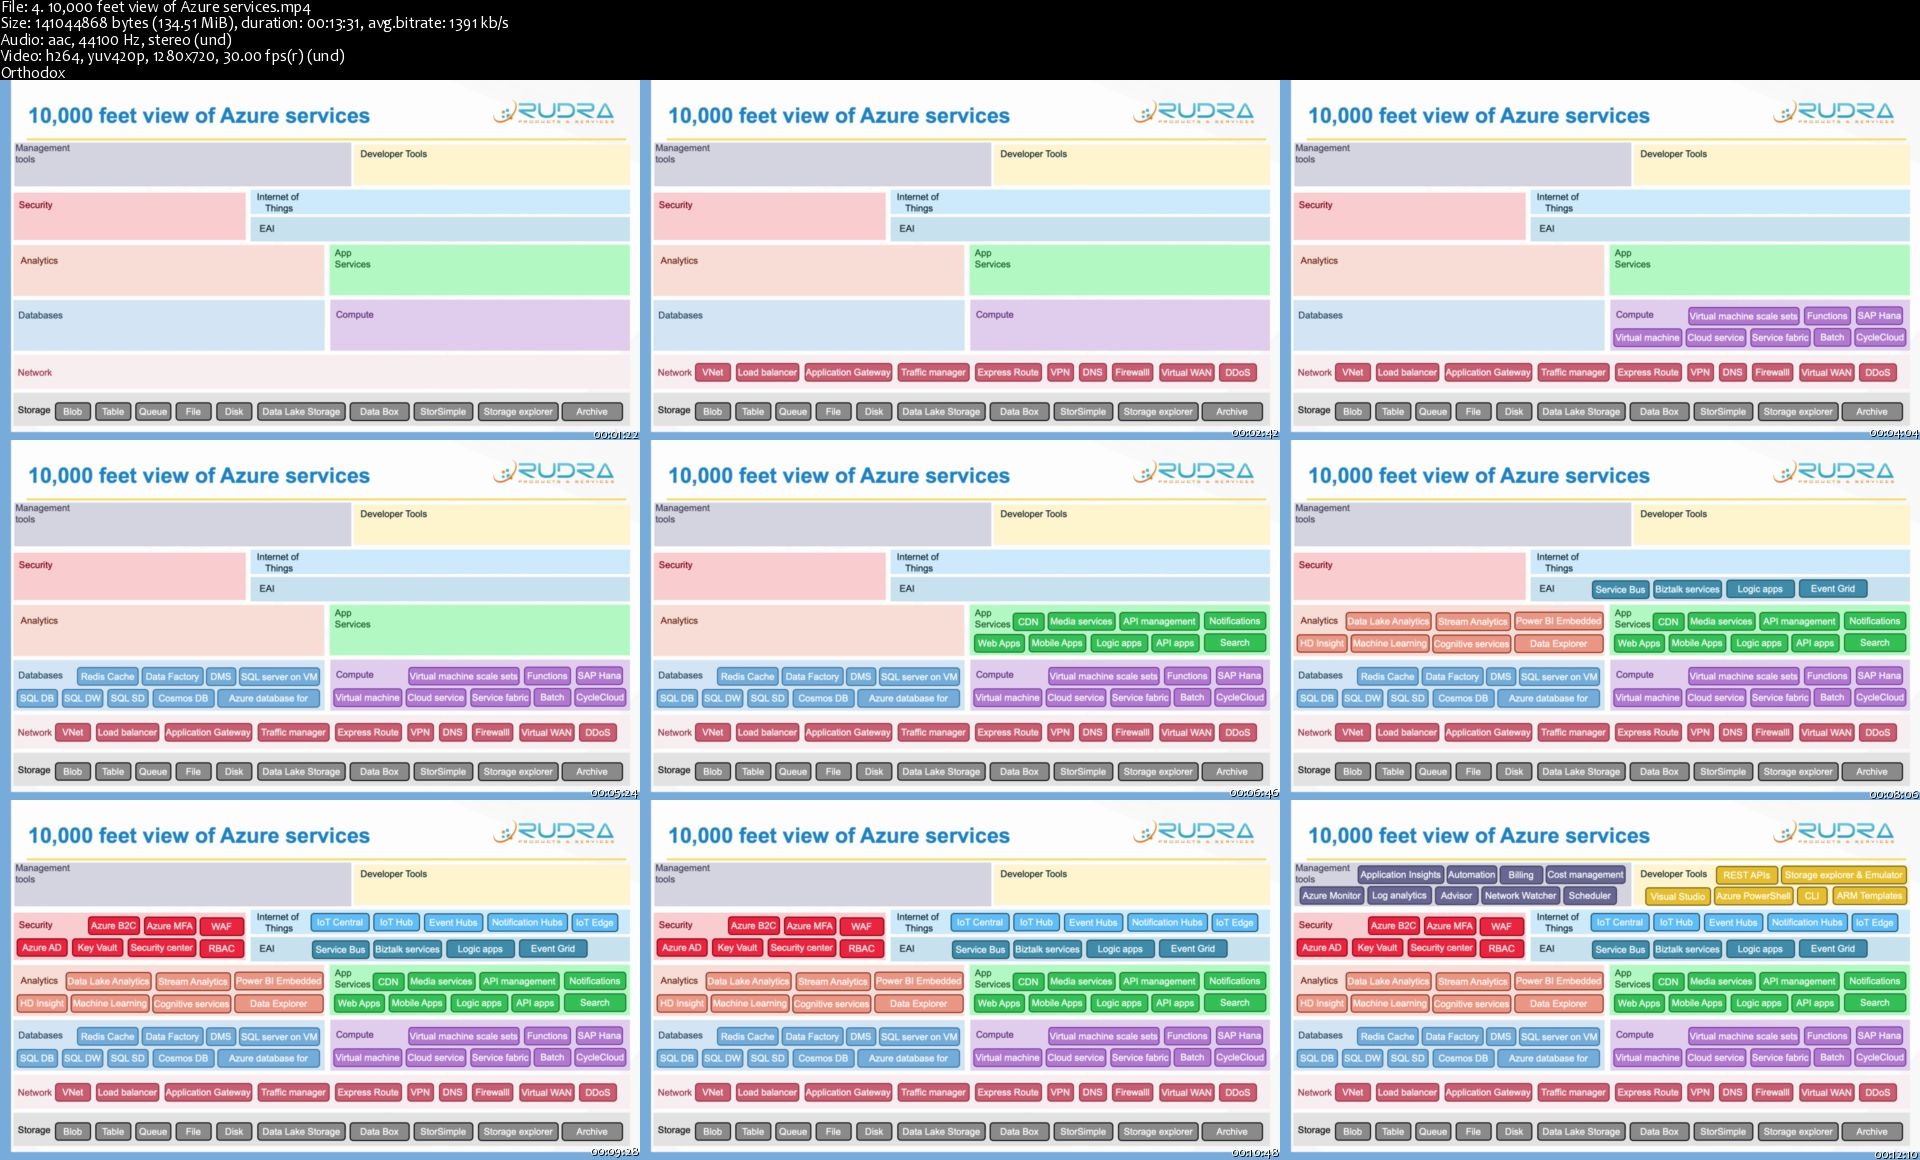1920x1160 pixels.
Task: Click the 'Log analytics' box
Action: click(x=1399, y=896)
